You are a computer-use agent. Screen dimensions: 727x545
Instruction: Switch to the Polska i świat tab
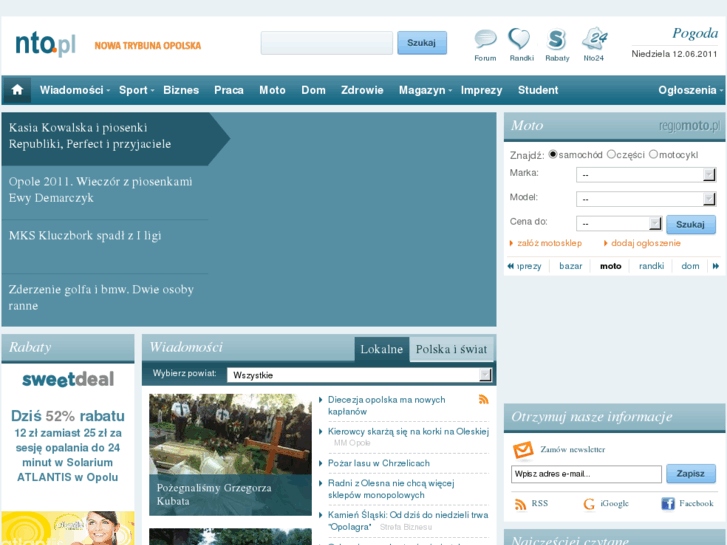click(x=452, y=349)
